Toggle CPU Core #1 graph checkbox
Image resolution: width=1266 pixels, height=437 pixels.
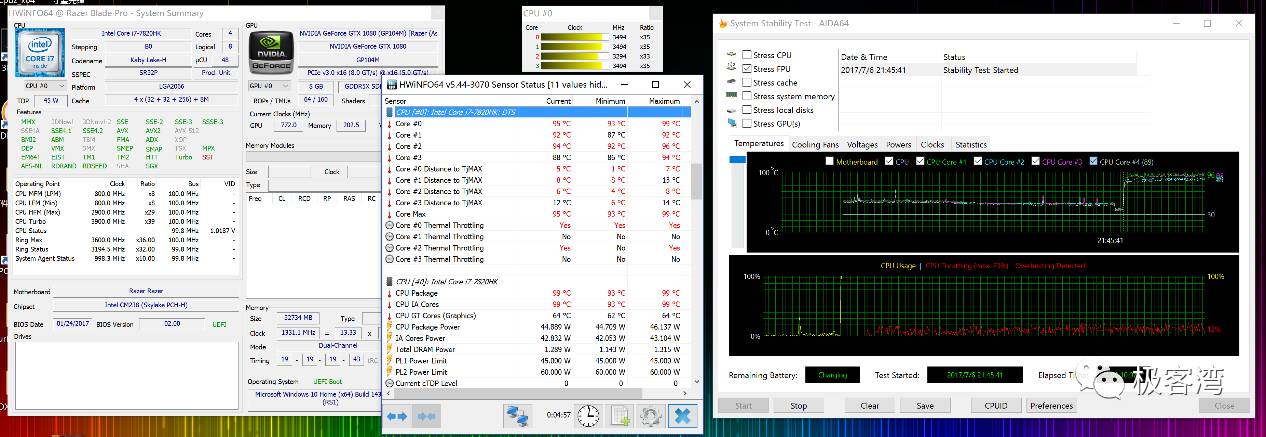921,161
